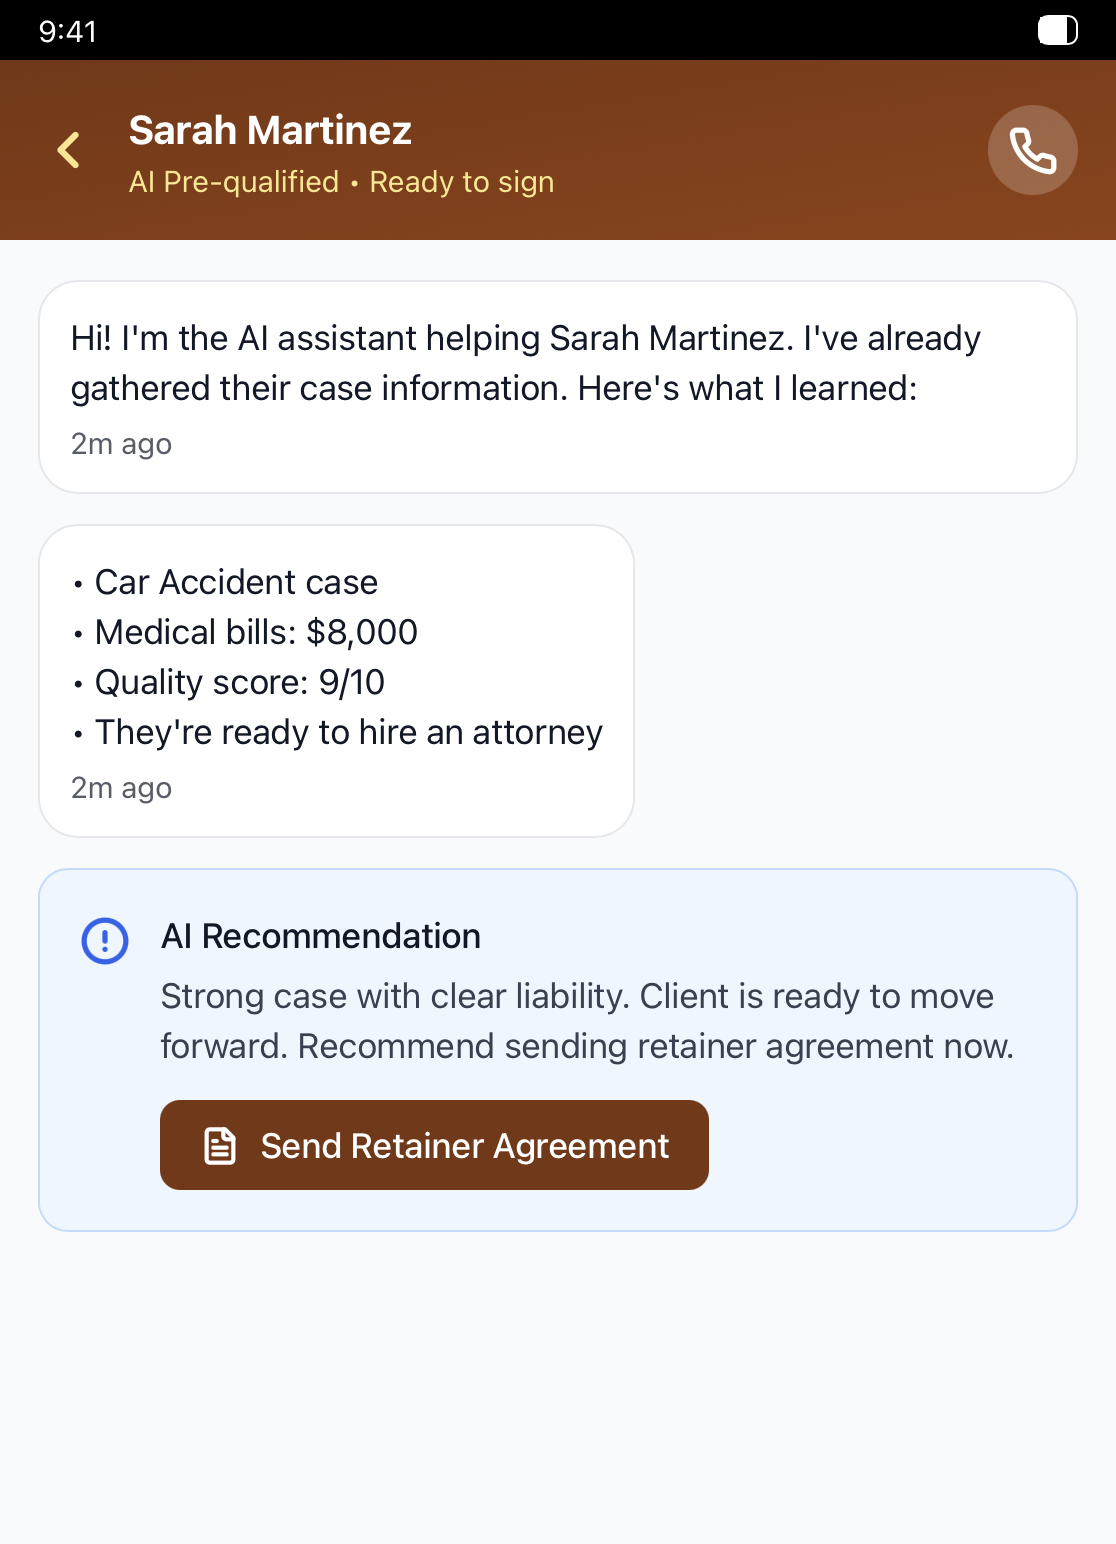Tap the Medical bills $8,000 line
The width and height of the screenshot is (1116, 1544).
[x=256, y=632]
